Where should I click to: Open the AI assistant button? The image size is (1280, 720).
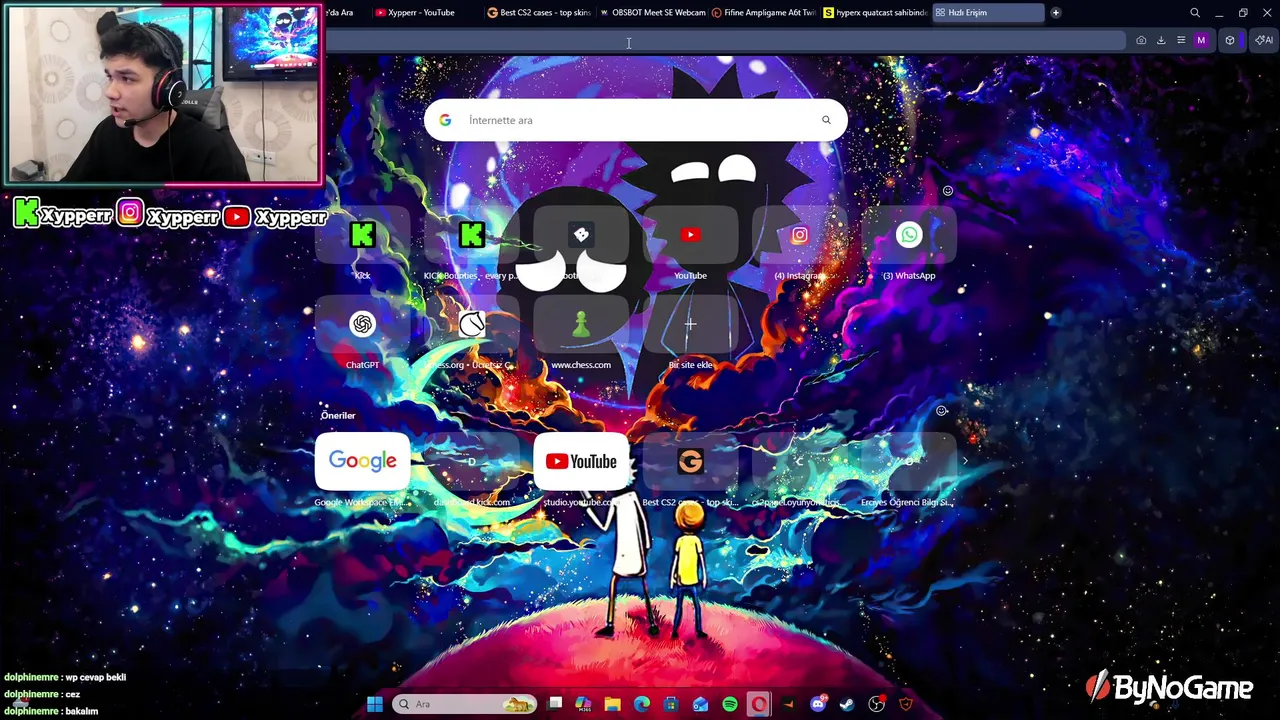1264,40
